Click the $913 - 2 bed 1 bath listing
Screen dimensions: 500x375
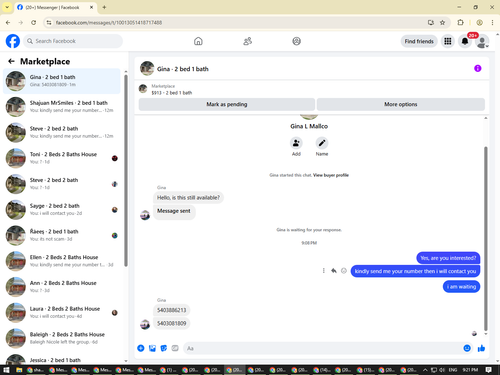pos(172,93)
